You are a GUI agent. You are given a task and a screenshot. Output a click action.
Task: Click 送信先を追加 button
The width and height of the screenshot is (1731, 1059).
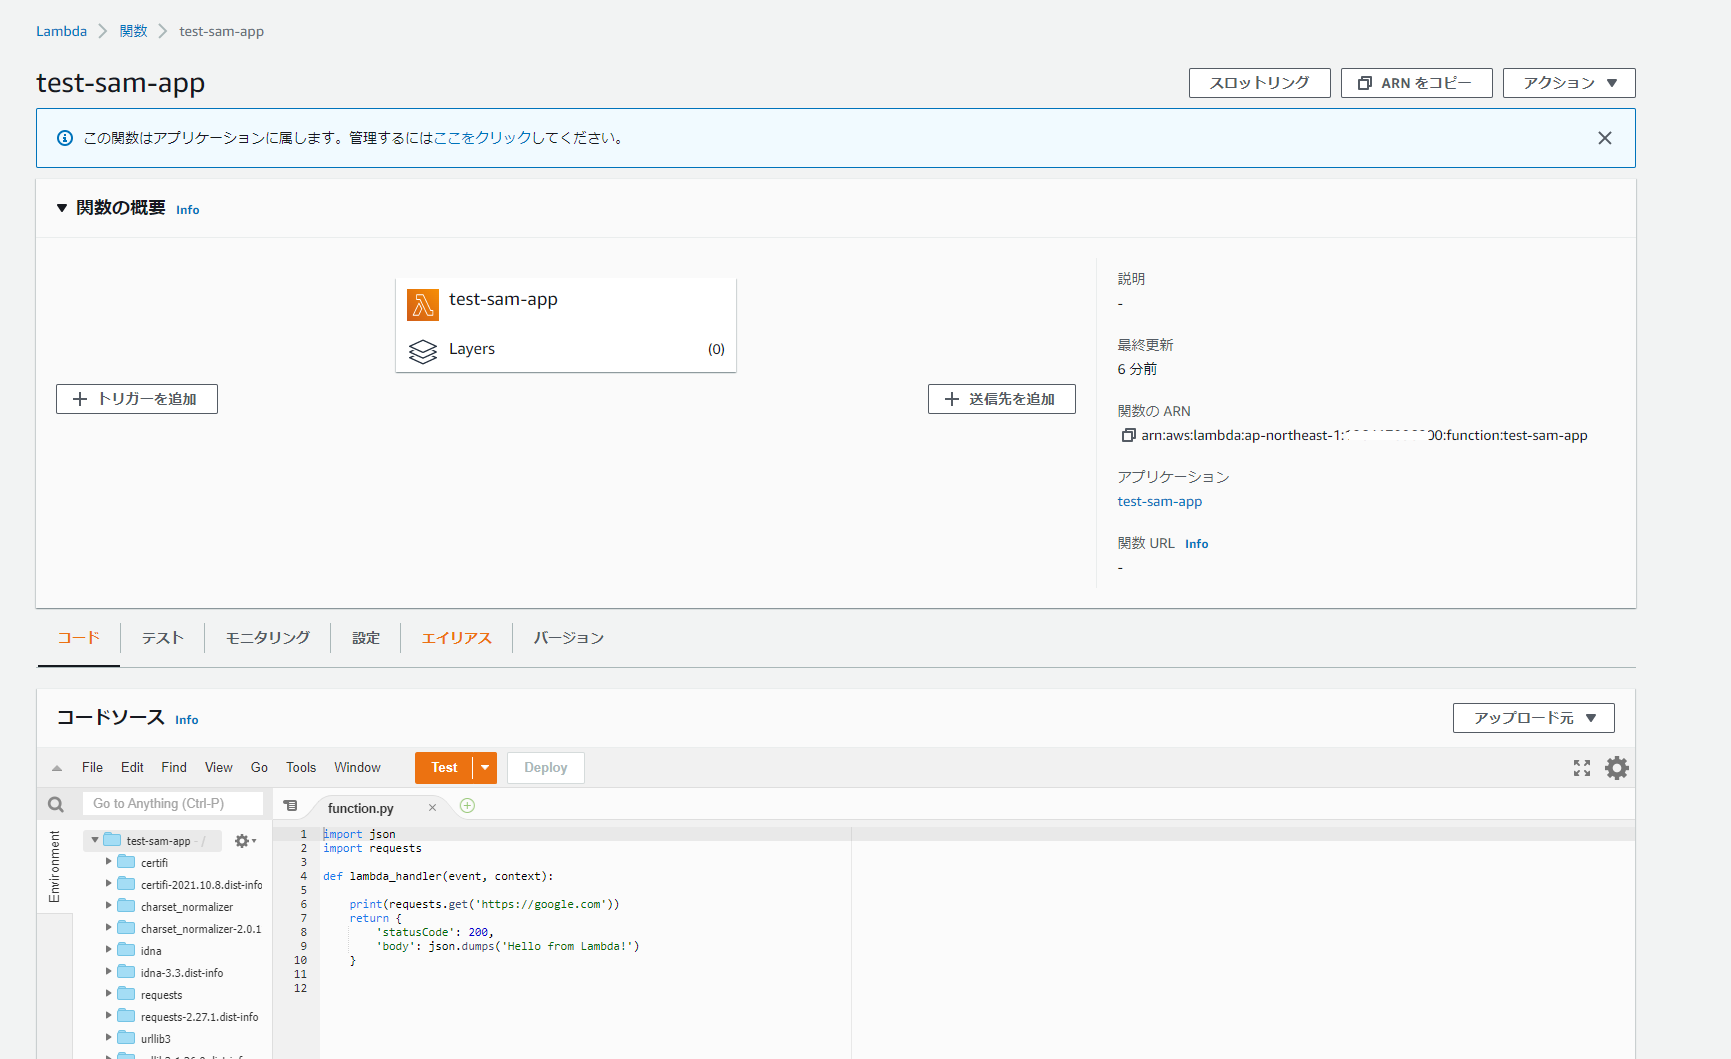[x=1001, y=399]
